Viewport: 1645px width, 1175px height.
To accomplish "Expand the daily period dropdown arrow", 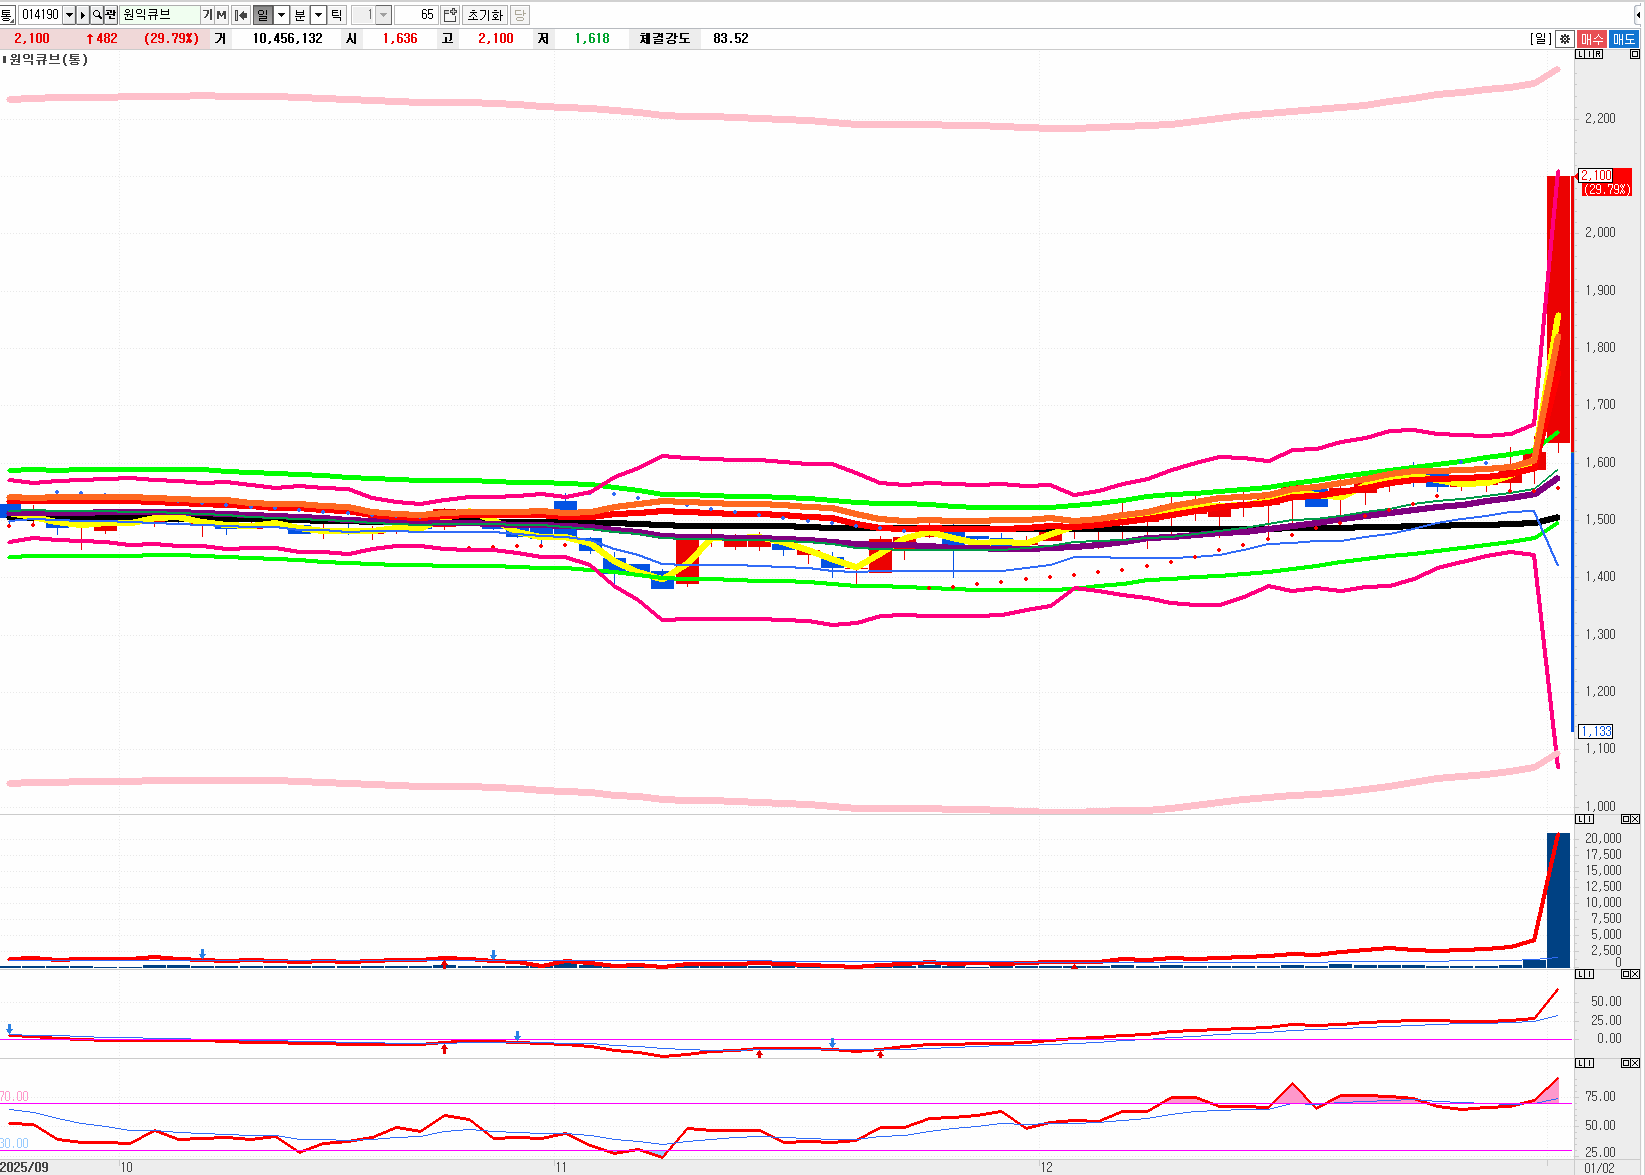I will point(281,15).
